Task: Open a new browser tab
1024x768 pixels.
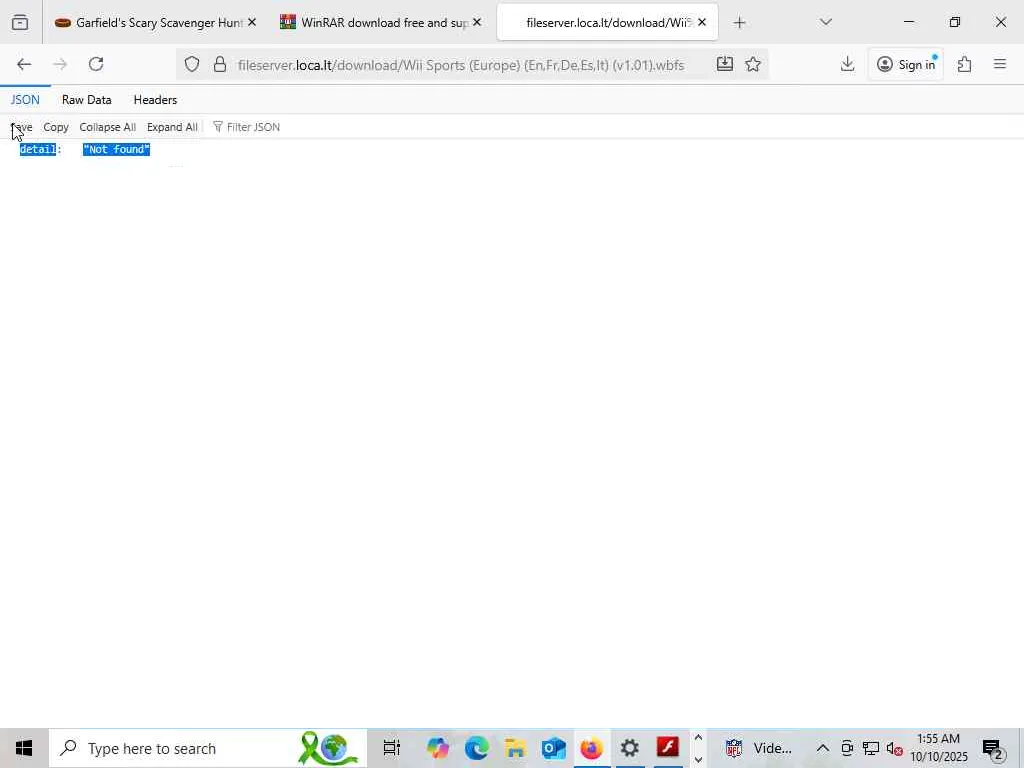Action: (x=739, y=23)
